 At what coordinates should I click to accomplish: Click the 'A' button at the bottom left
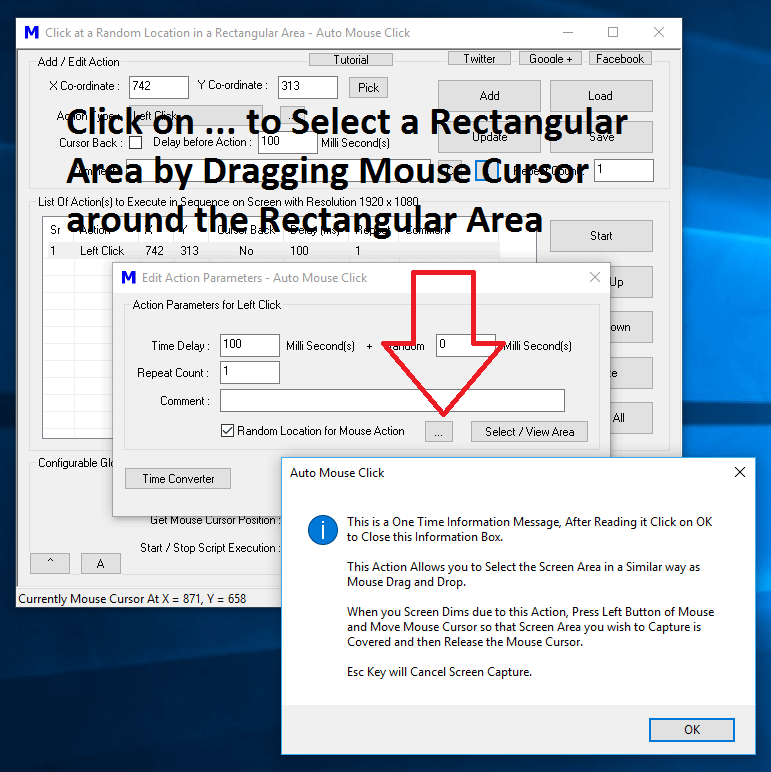[x=100, y=563]
